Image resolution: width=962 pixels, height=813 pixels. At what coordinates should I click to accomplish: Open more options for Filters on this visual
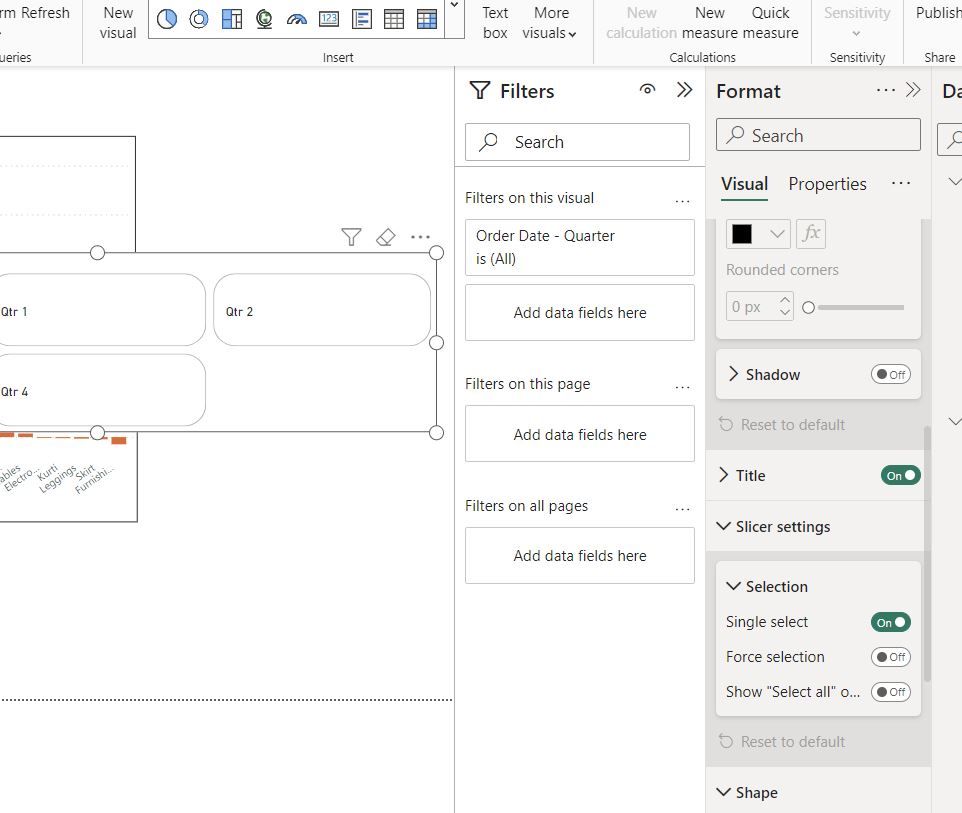pyautogui.click(x=682, y=201)
